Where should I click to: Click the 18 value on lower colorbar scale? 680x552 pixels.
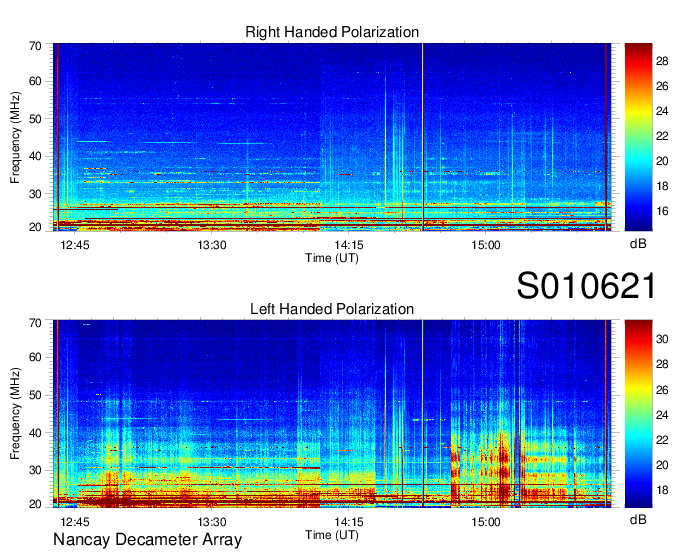point(662,490)
